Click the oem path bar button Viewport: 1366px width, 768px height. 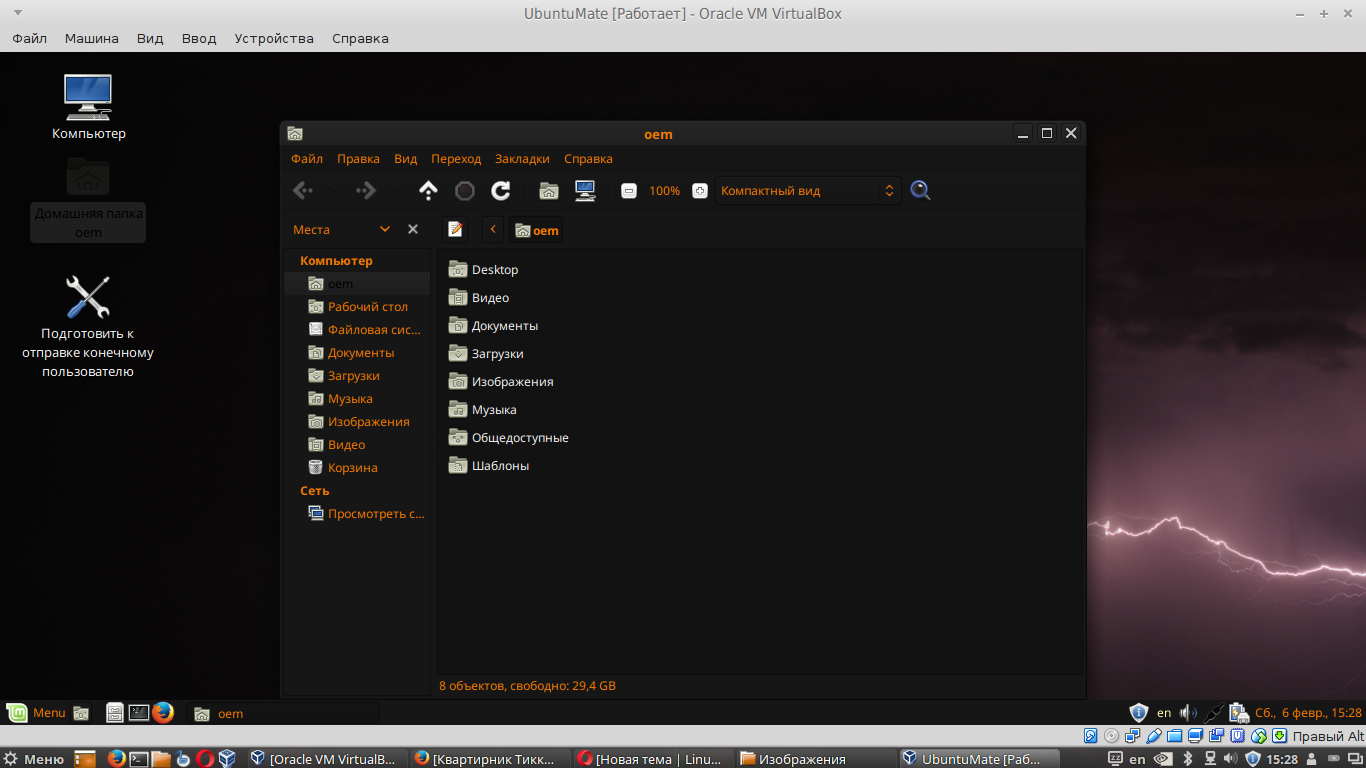tap(536, 230)
